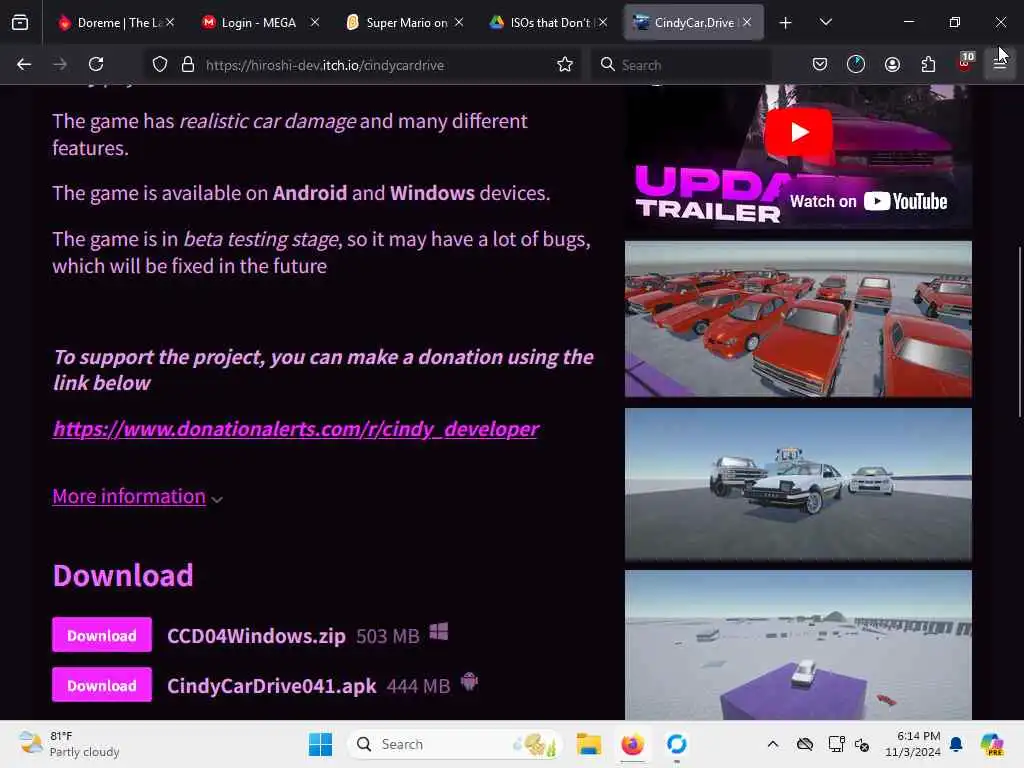
Task: Open the red cars screenshot thumbnail
Action: 798,319
